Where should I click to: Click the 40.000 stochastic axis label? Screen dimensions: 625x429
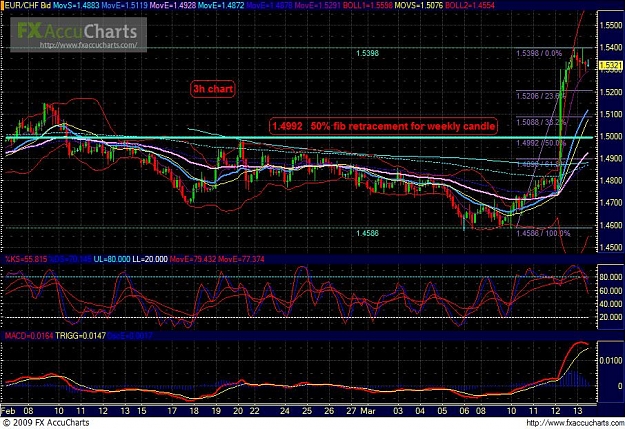point(611,304)
